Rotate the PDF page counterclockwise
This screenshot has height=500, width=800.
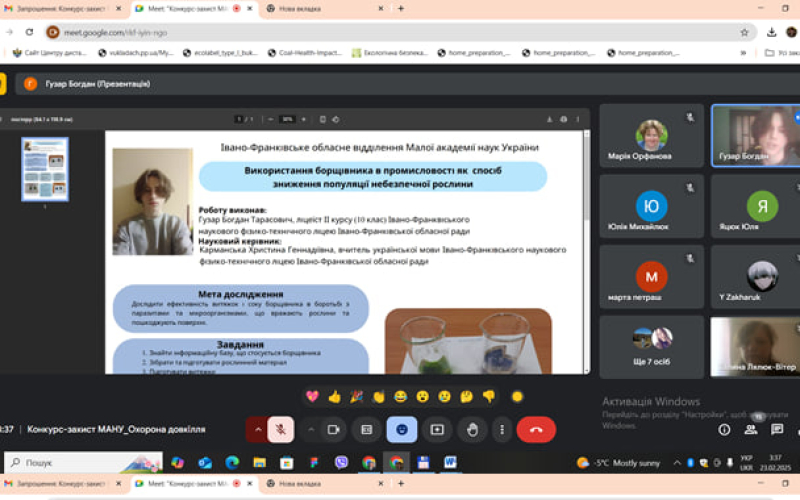[x=336, y=119]
